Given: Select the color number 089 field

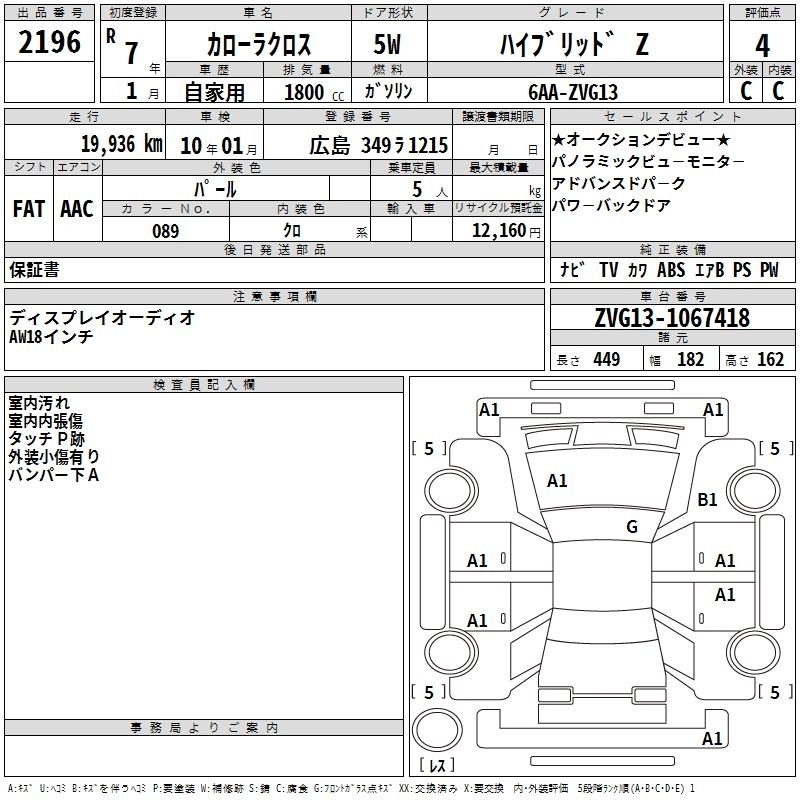Looking at the screenshot, I should click(166, 231).
